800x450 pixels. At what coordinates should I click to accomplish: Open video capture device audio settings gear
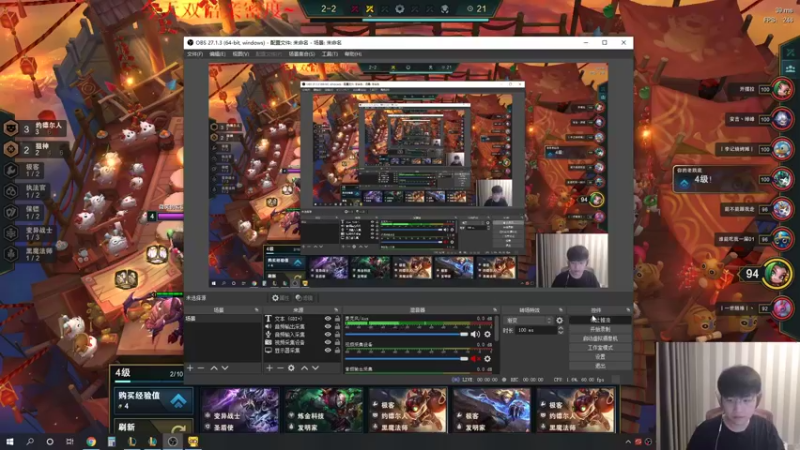tap(487, 359)
